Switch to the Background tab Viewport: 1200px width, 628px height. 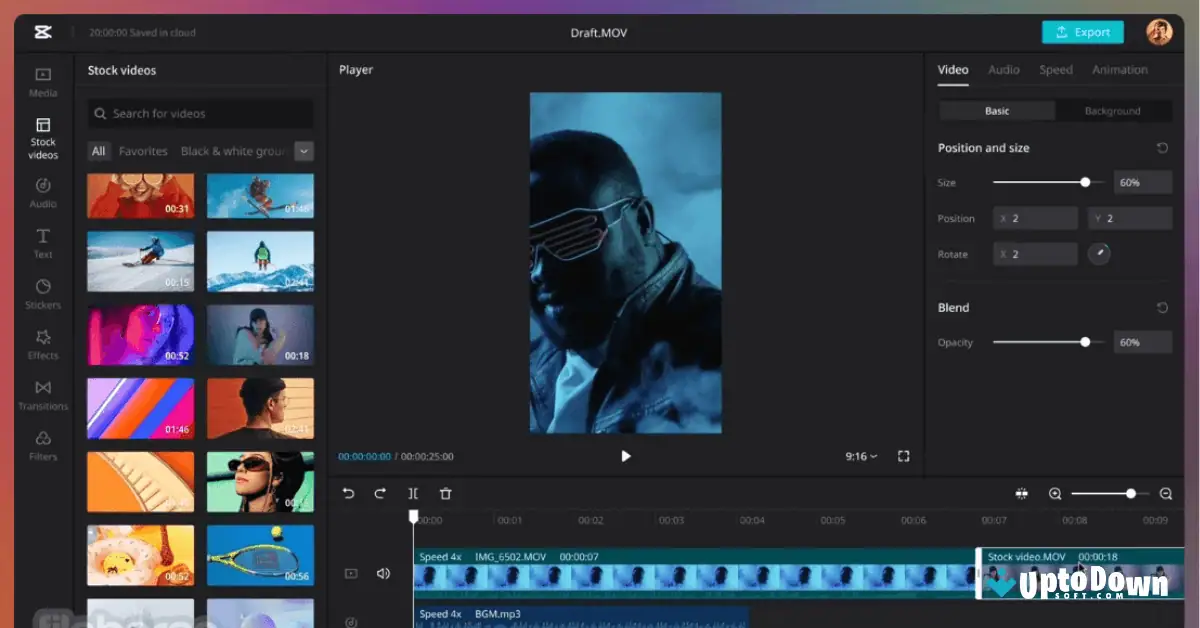click(x=1114, y=110)
